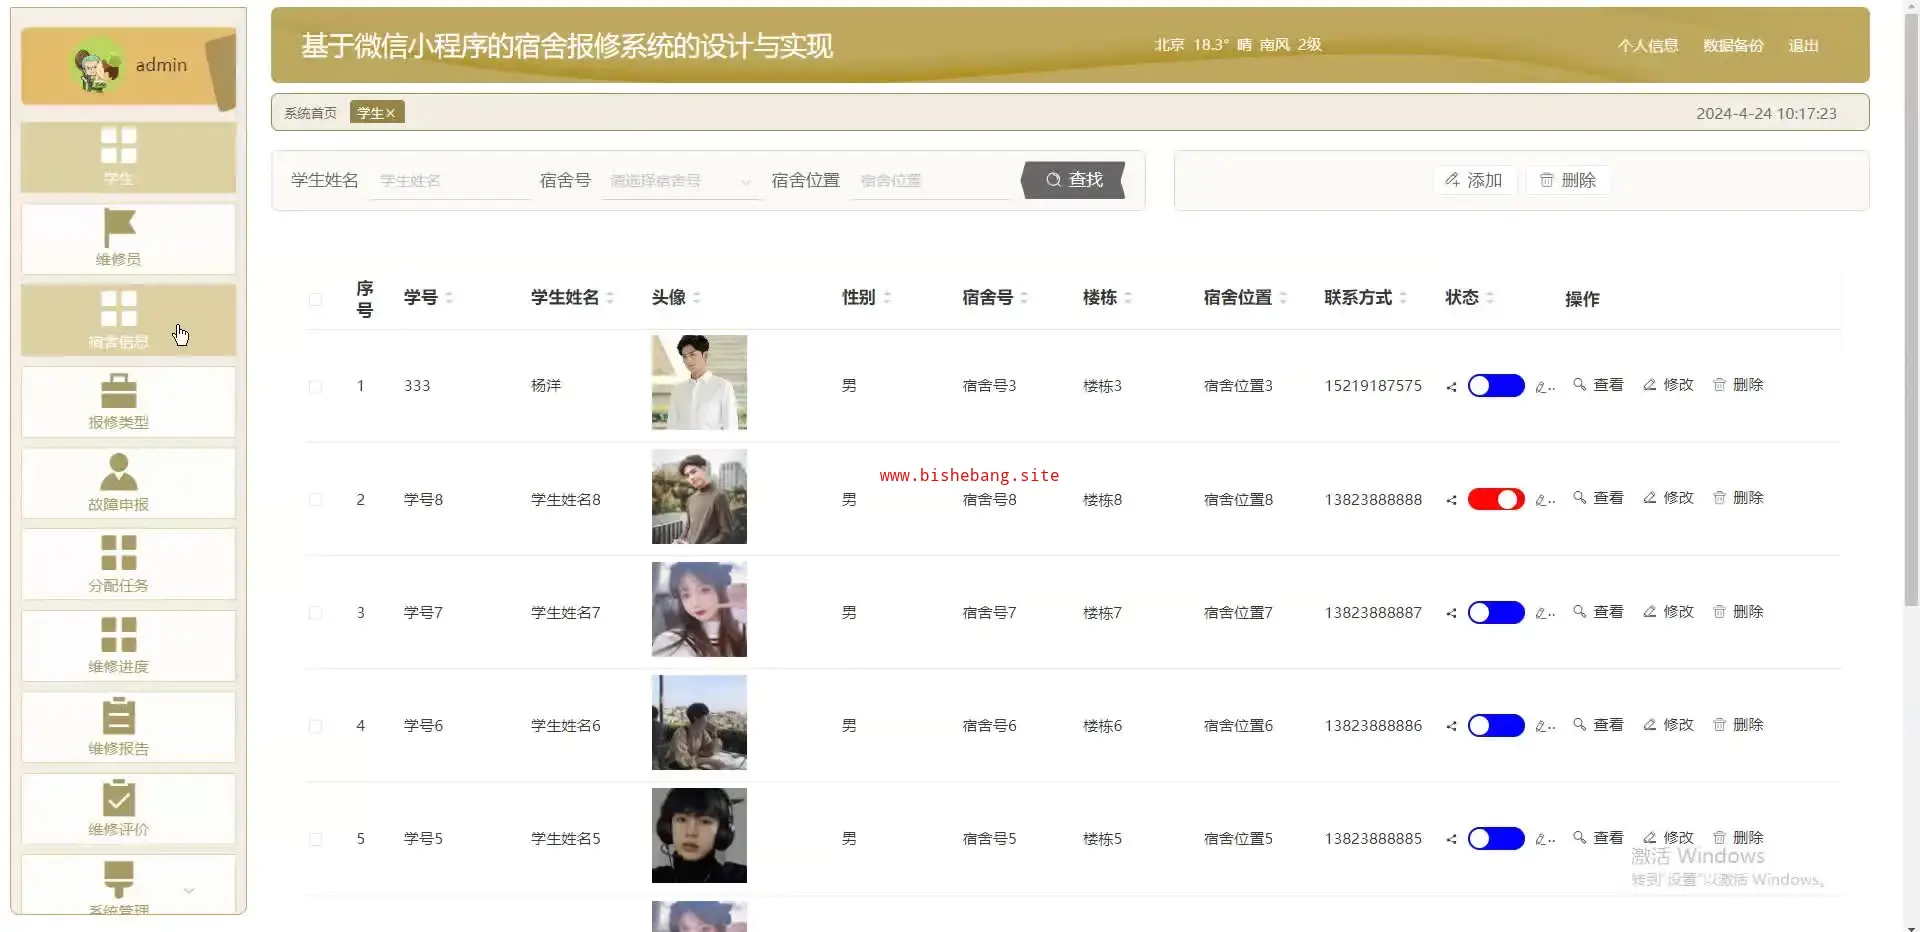Screen dimensions: 1920x932
Task: Click the 添加 button
Action: (1474, 180)
